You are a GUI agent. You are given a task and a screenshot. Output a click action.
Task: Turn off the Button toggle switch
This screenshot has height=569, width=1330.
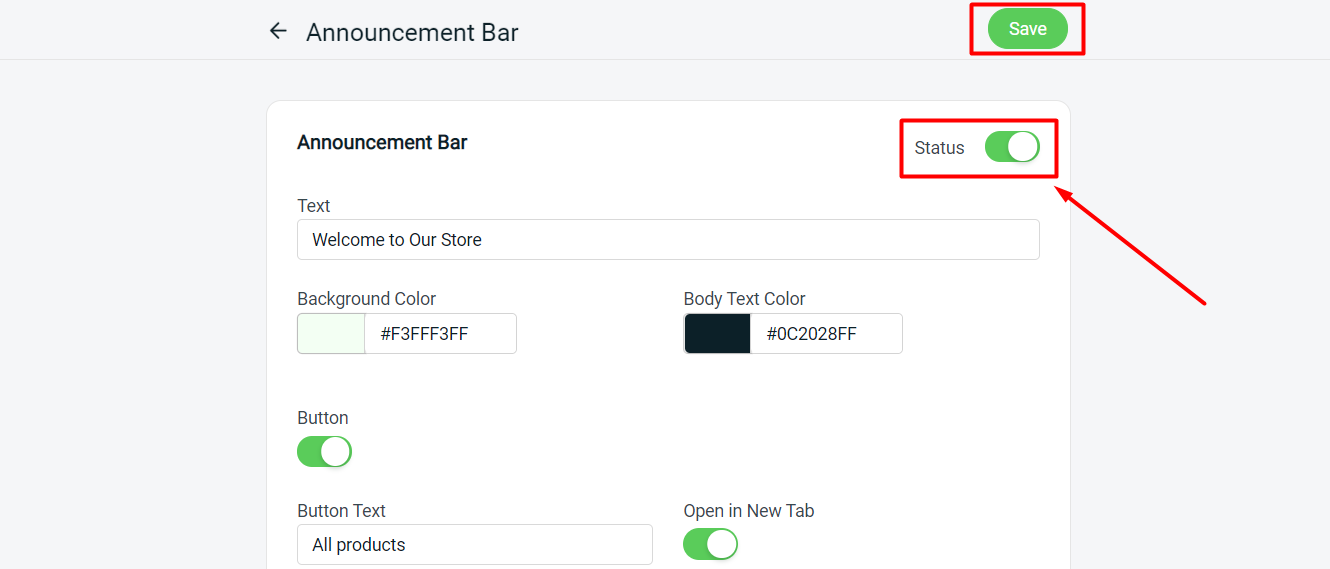coord(324,451)
